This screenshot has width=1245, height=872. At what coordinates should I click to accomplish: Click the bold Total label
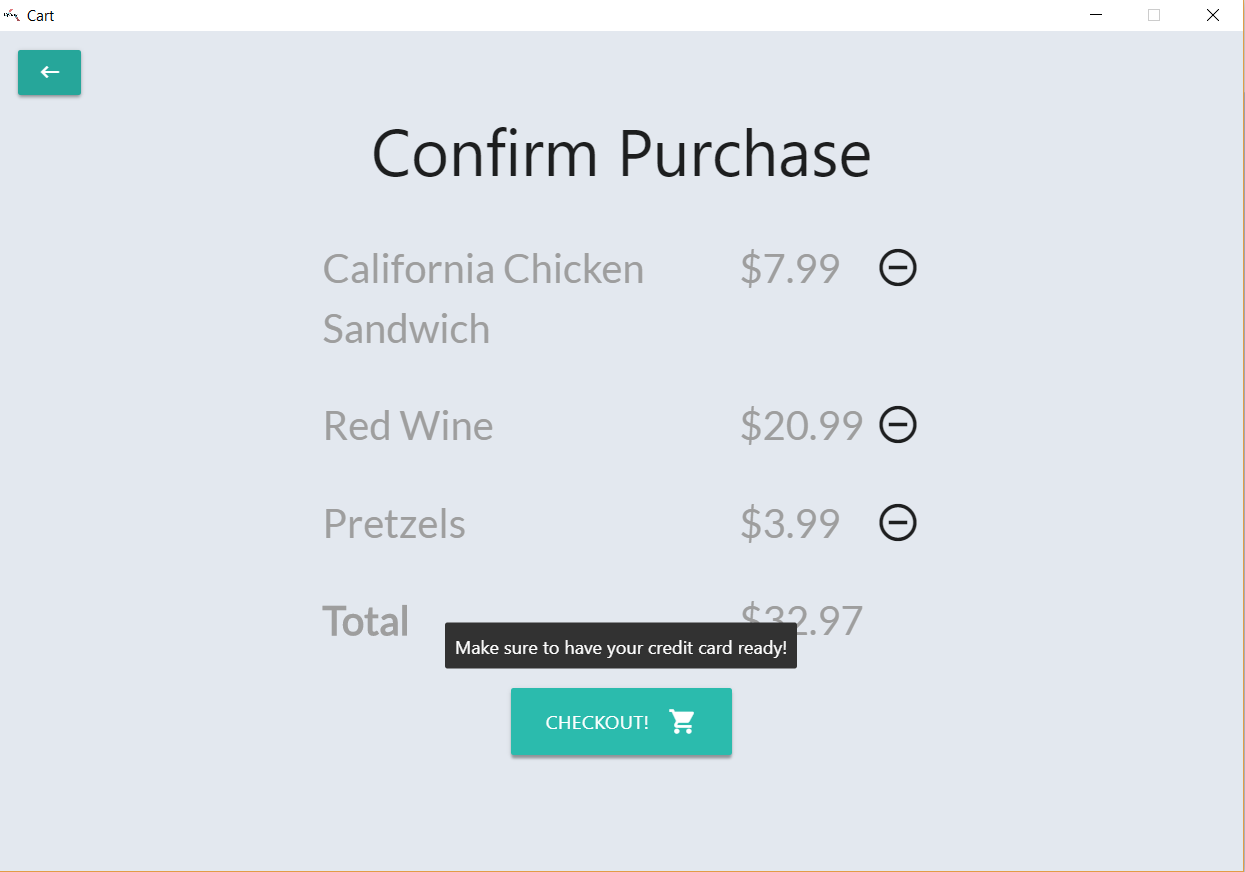[365, 621]
